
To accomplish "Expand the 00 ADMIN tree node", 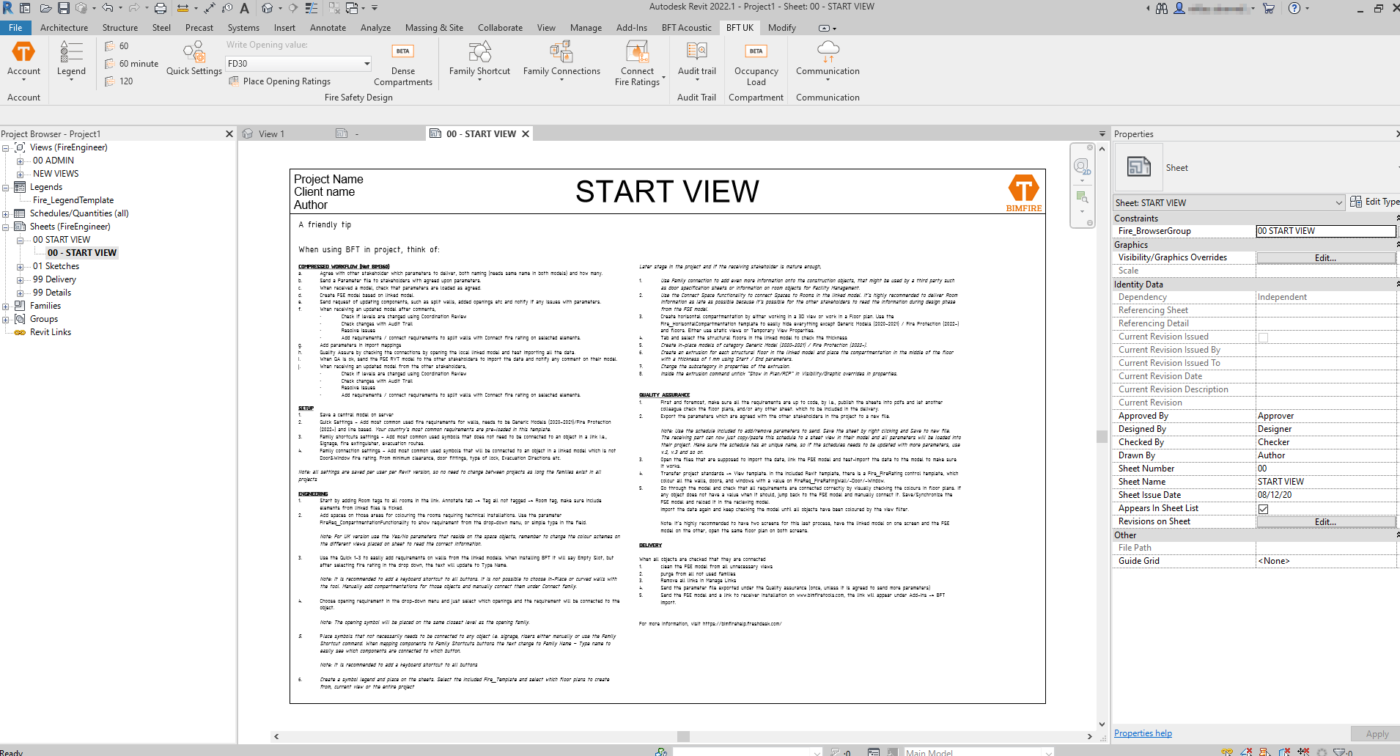I will pyautogui.click(x=21, y=160).
